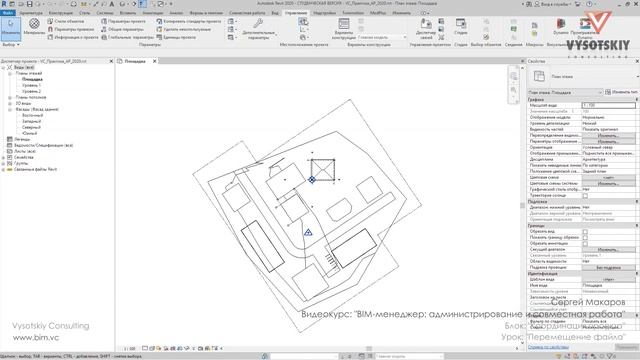Image resolution: width=640 pixels, height=360 pixels.
Task: Open Информация о проекте
Action: click(x=73, y=37)
